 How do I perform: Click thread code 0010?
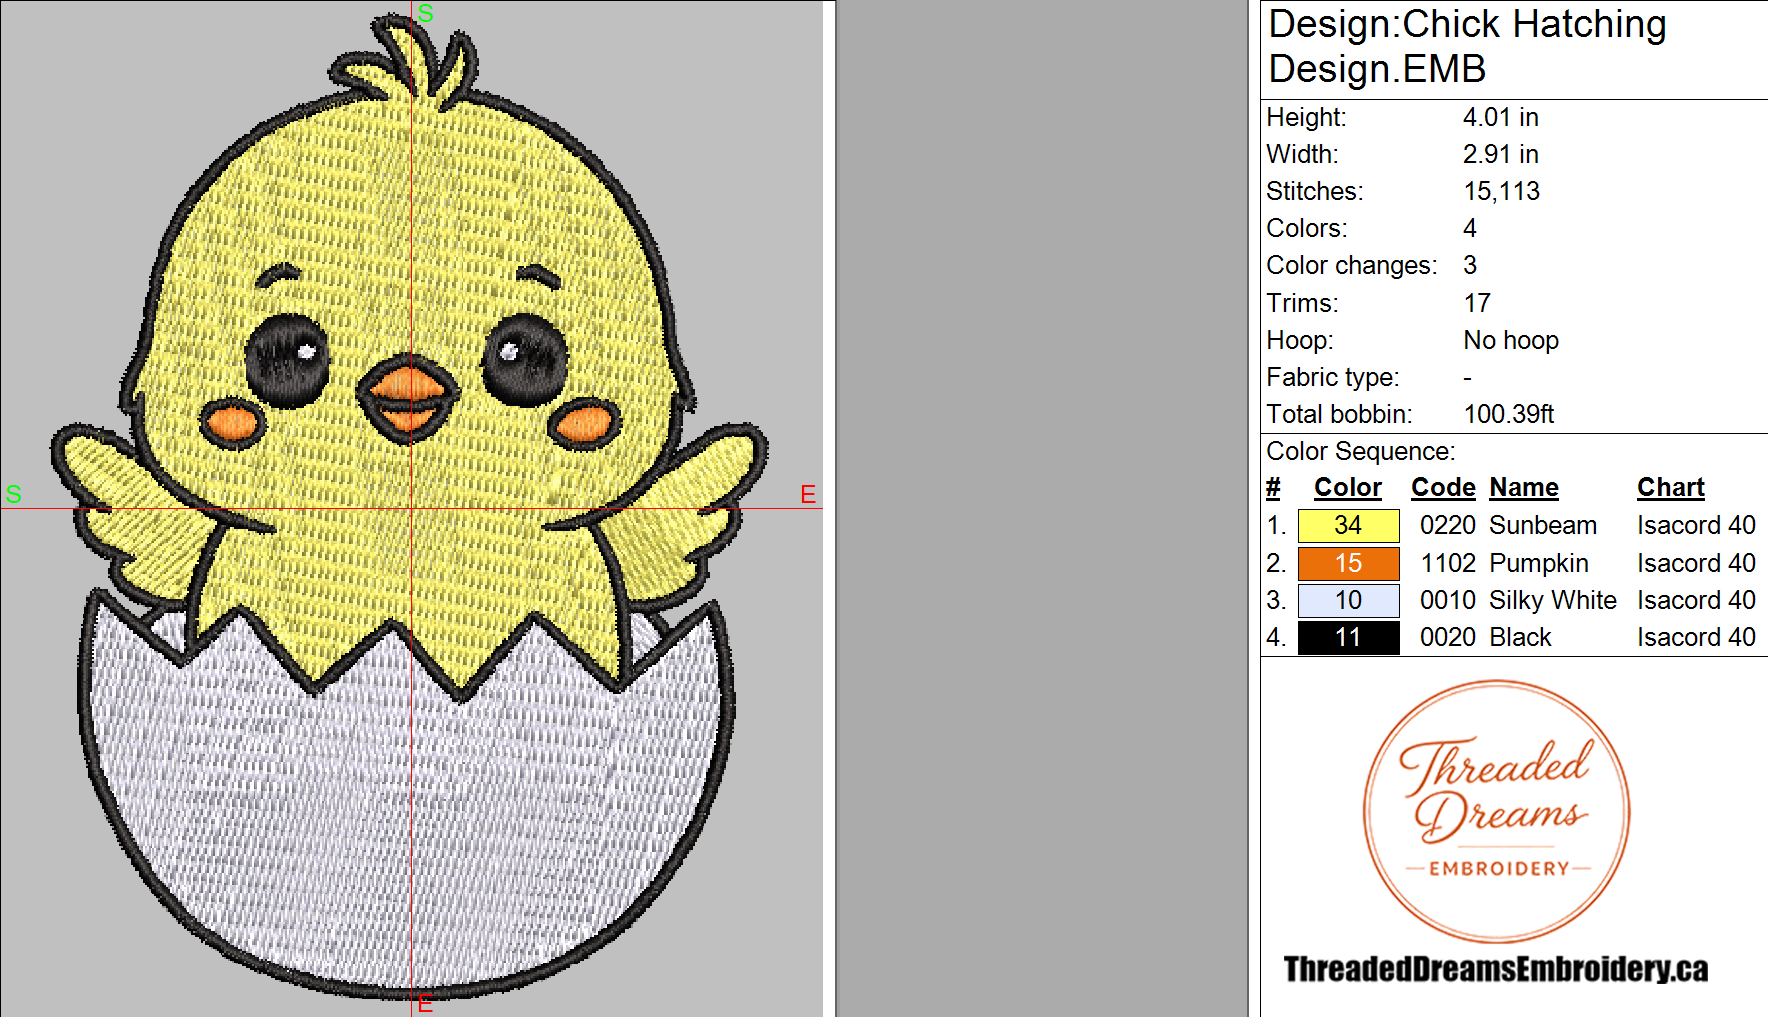pos(1447,600)
